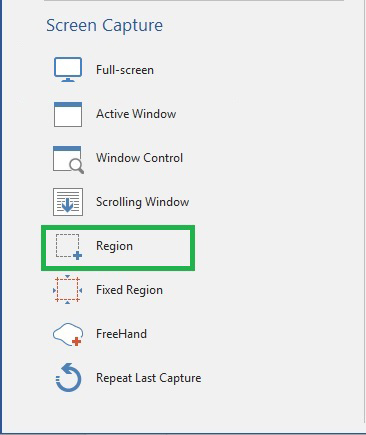Select the Active Window text label
This screenshot has width=366, height=435.
(136, 114)
